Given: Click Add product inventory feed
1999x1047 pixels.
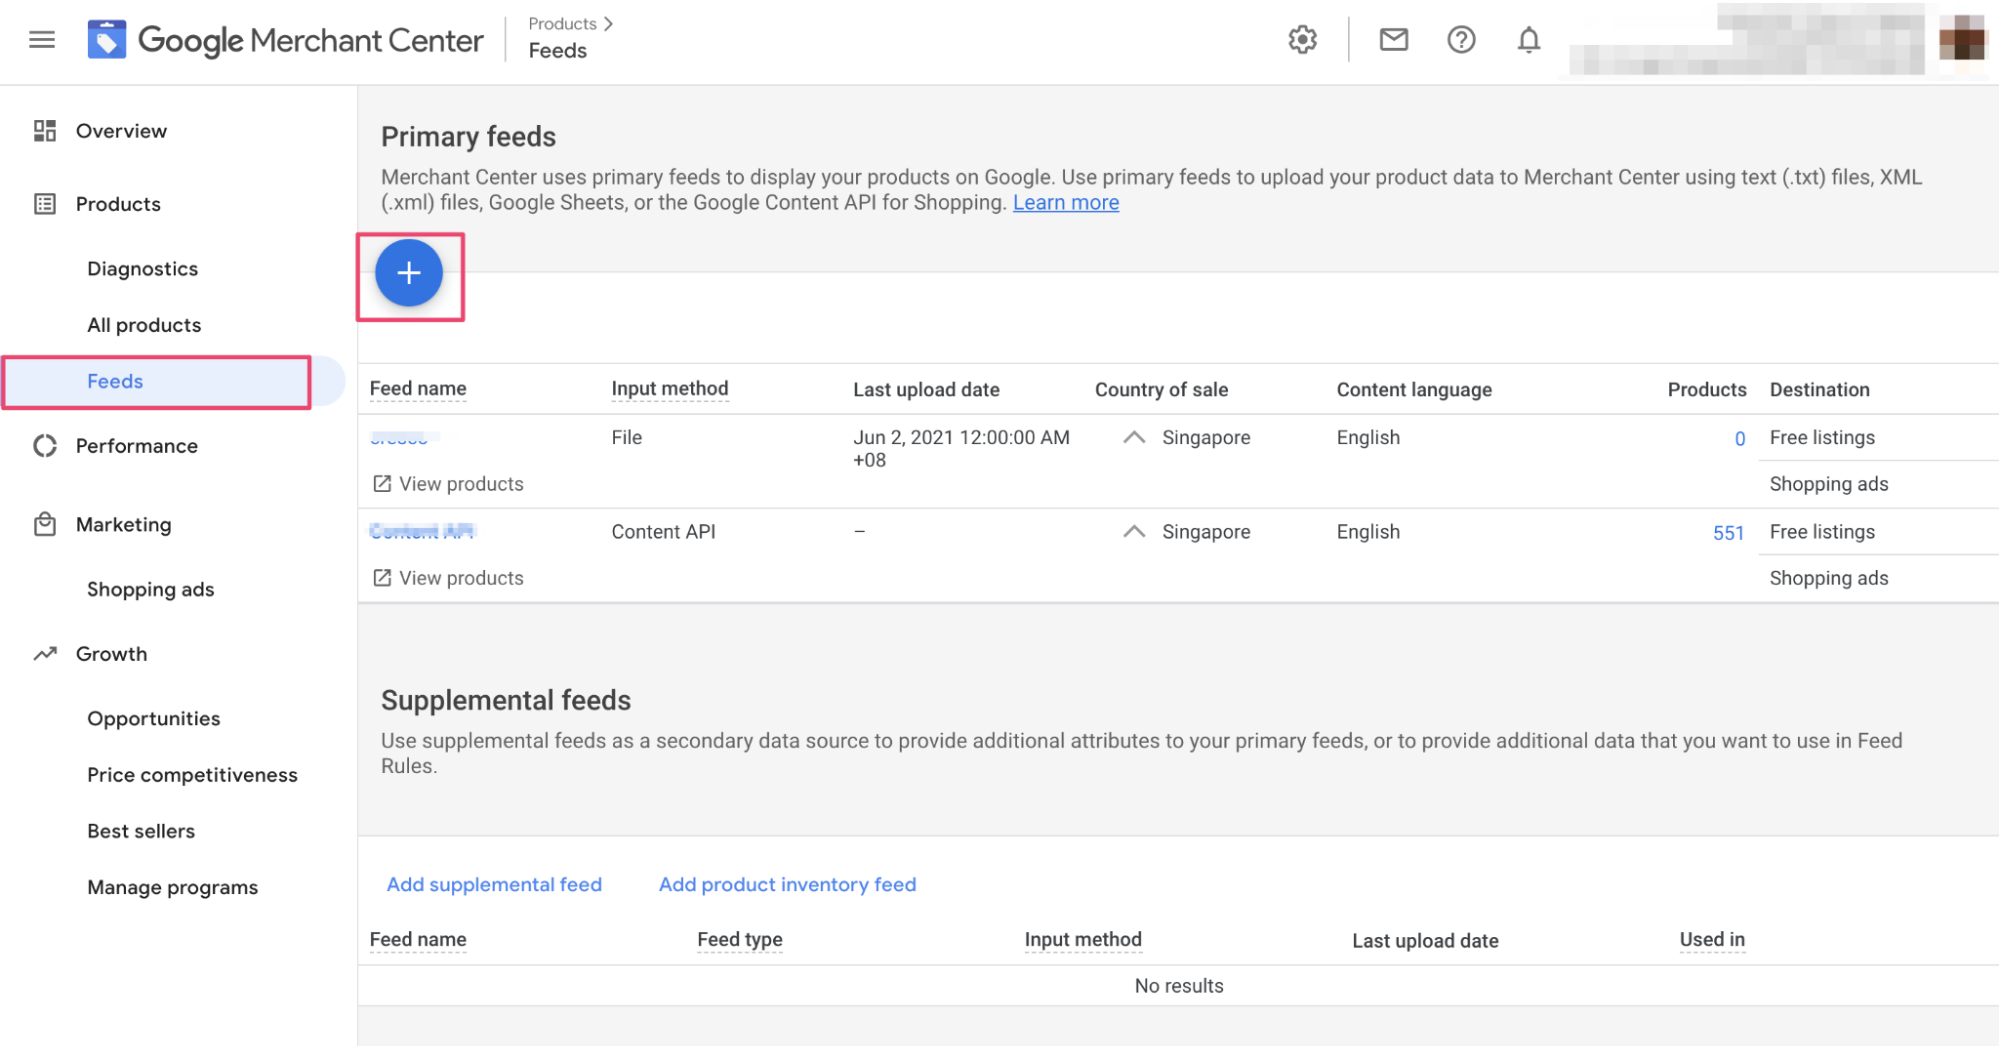Looking at the screenshot, I should (x=787, y=885).
